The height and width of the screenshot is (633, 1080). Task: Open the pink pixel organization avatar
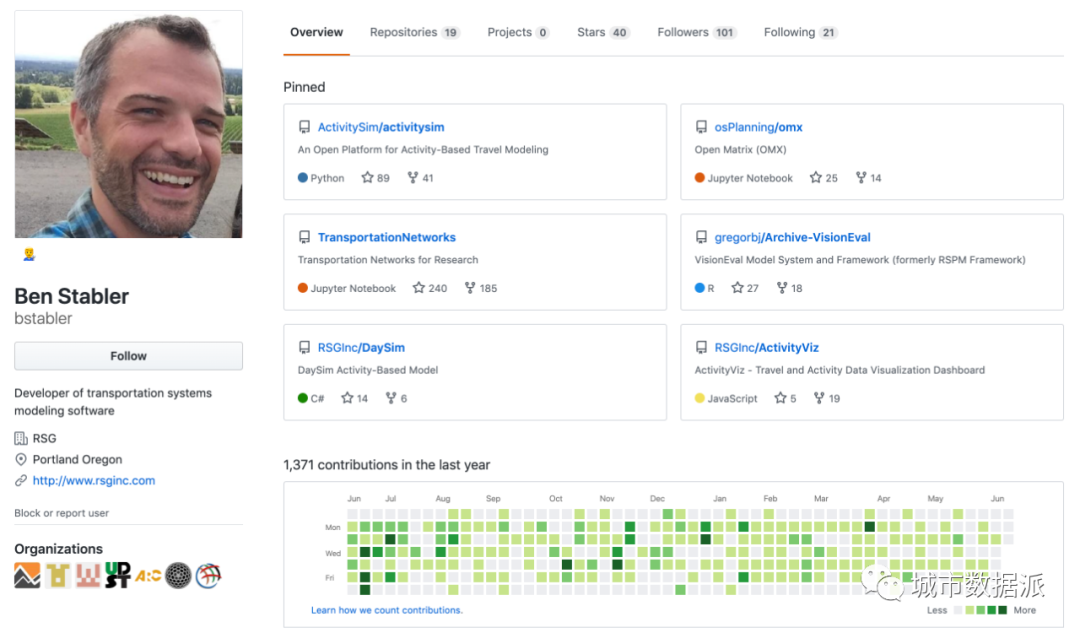point(88,575)
